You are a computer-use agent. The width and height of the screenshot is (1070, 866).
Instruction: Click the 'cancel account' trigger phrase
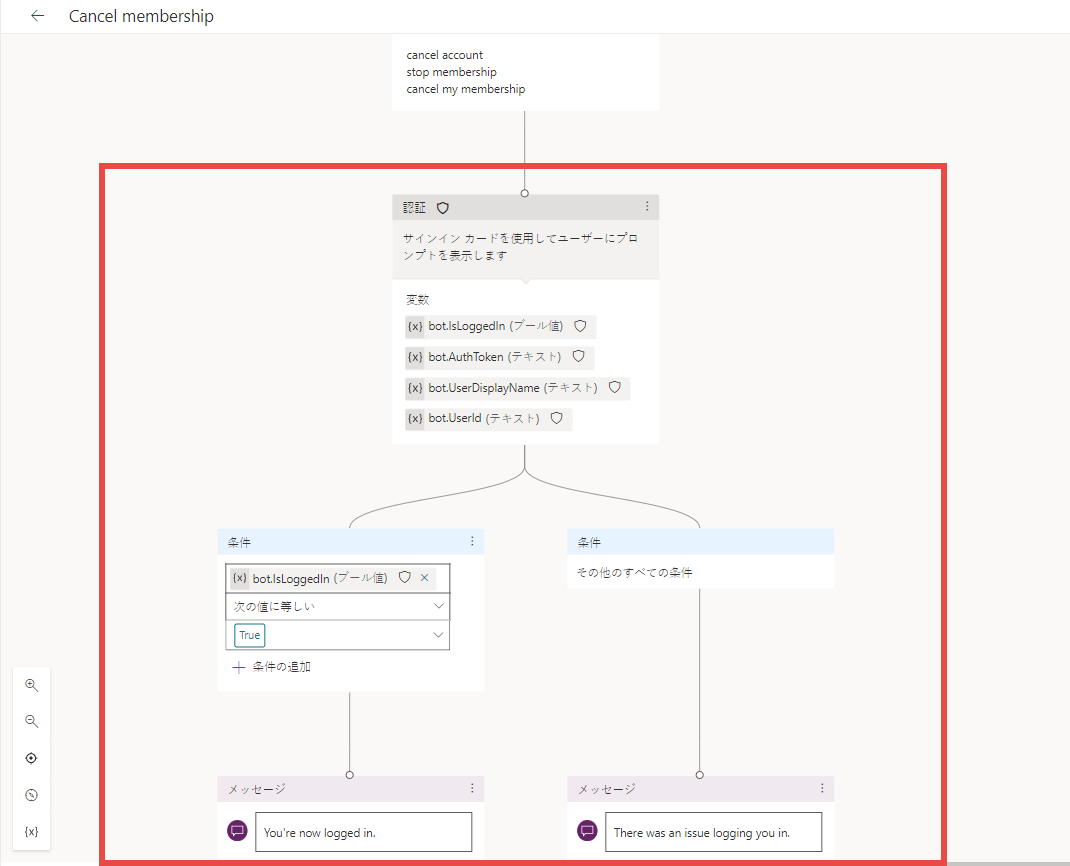coord(445,55)
